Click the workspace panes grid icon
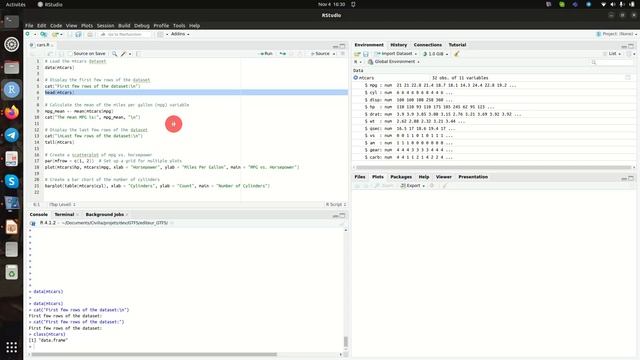640x360 pixels. (160, 34)
